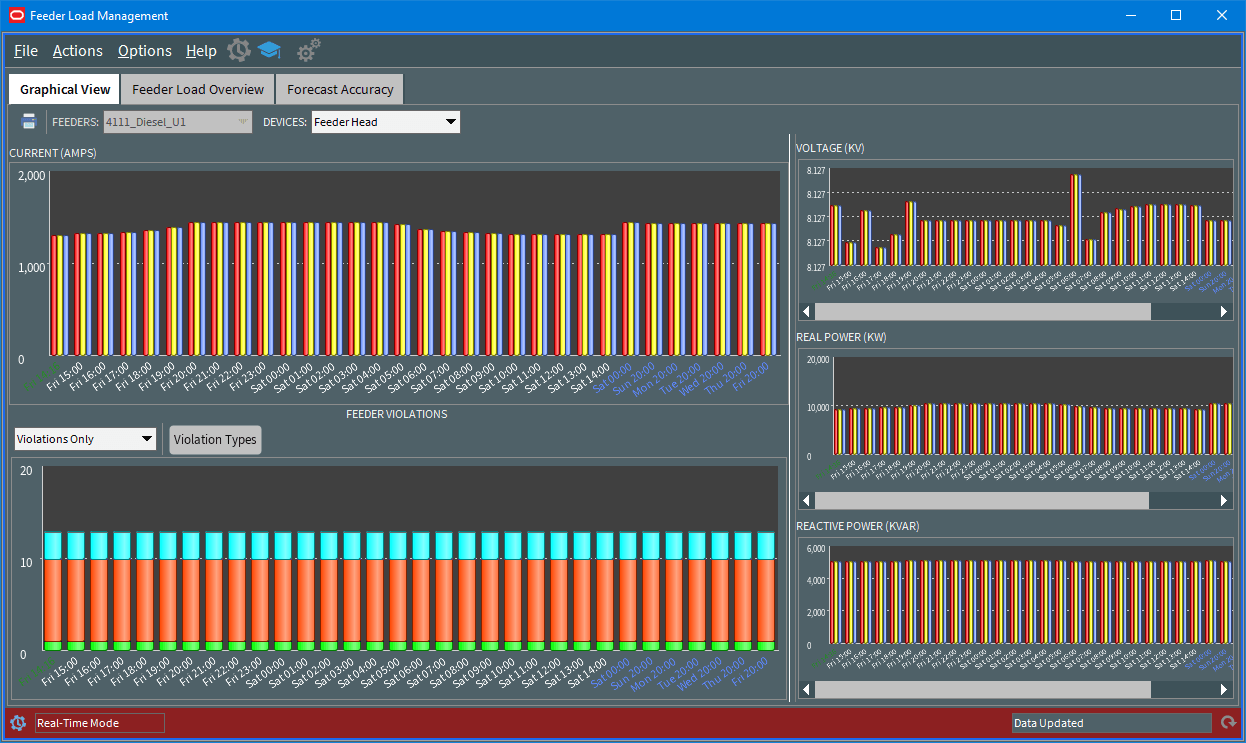Click the Violation Types button
Image resolution: width=1246 pixels, height=743 pixels.
coord(215,439)
